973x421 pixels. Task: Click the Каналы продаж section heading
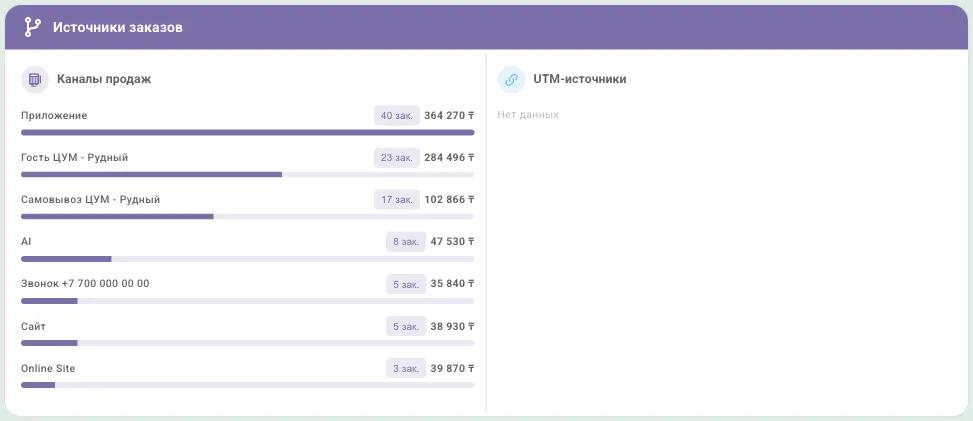(104, 79)
